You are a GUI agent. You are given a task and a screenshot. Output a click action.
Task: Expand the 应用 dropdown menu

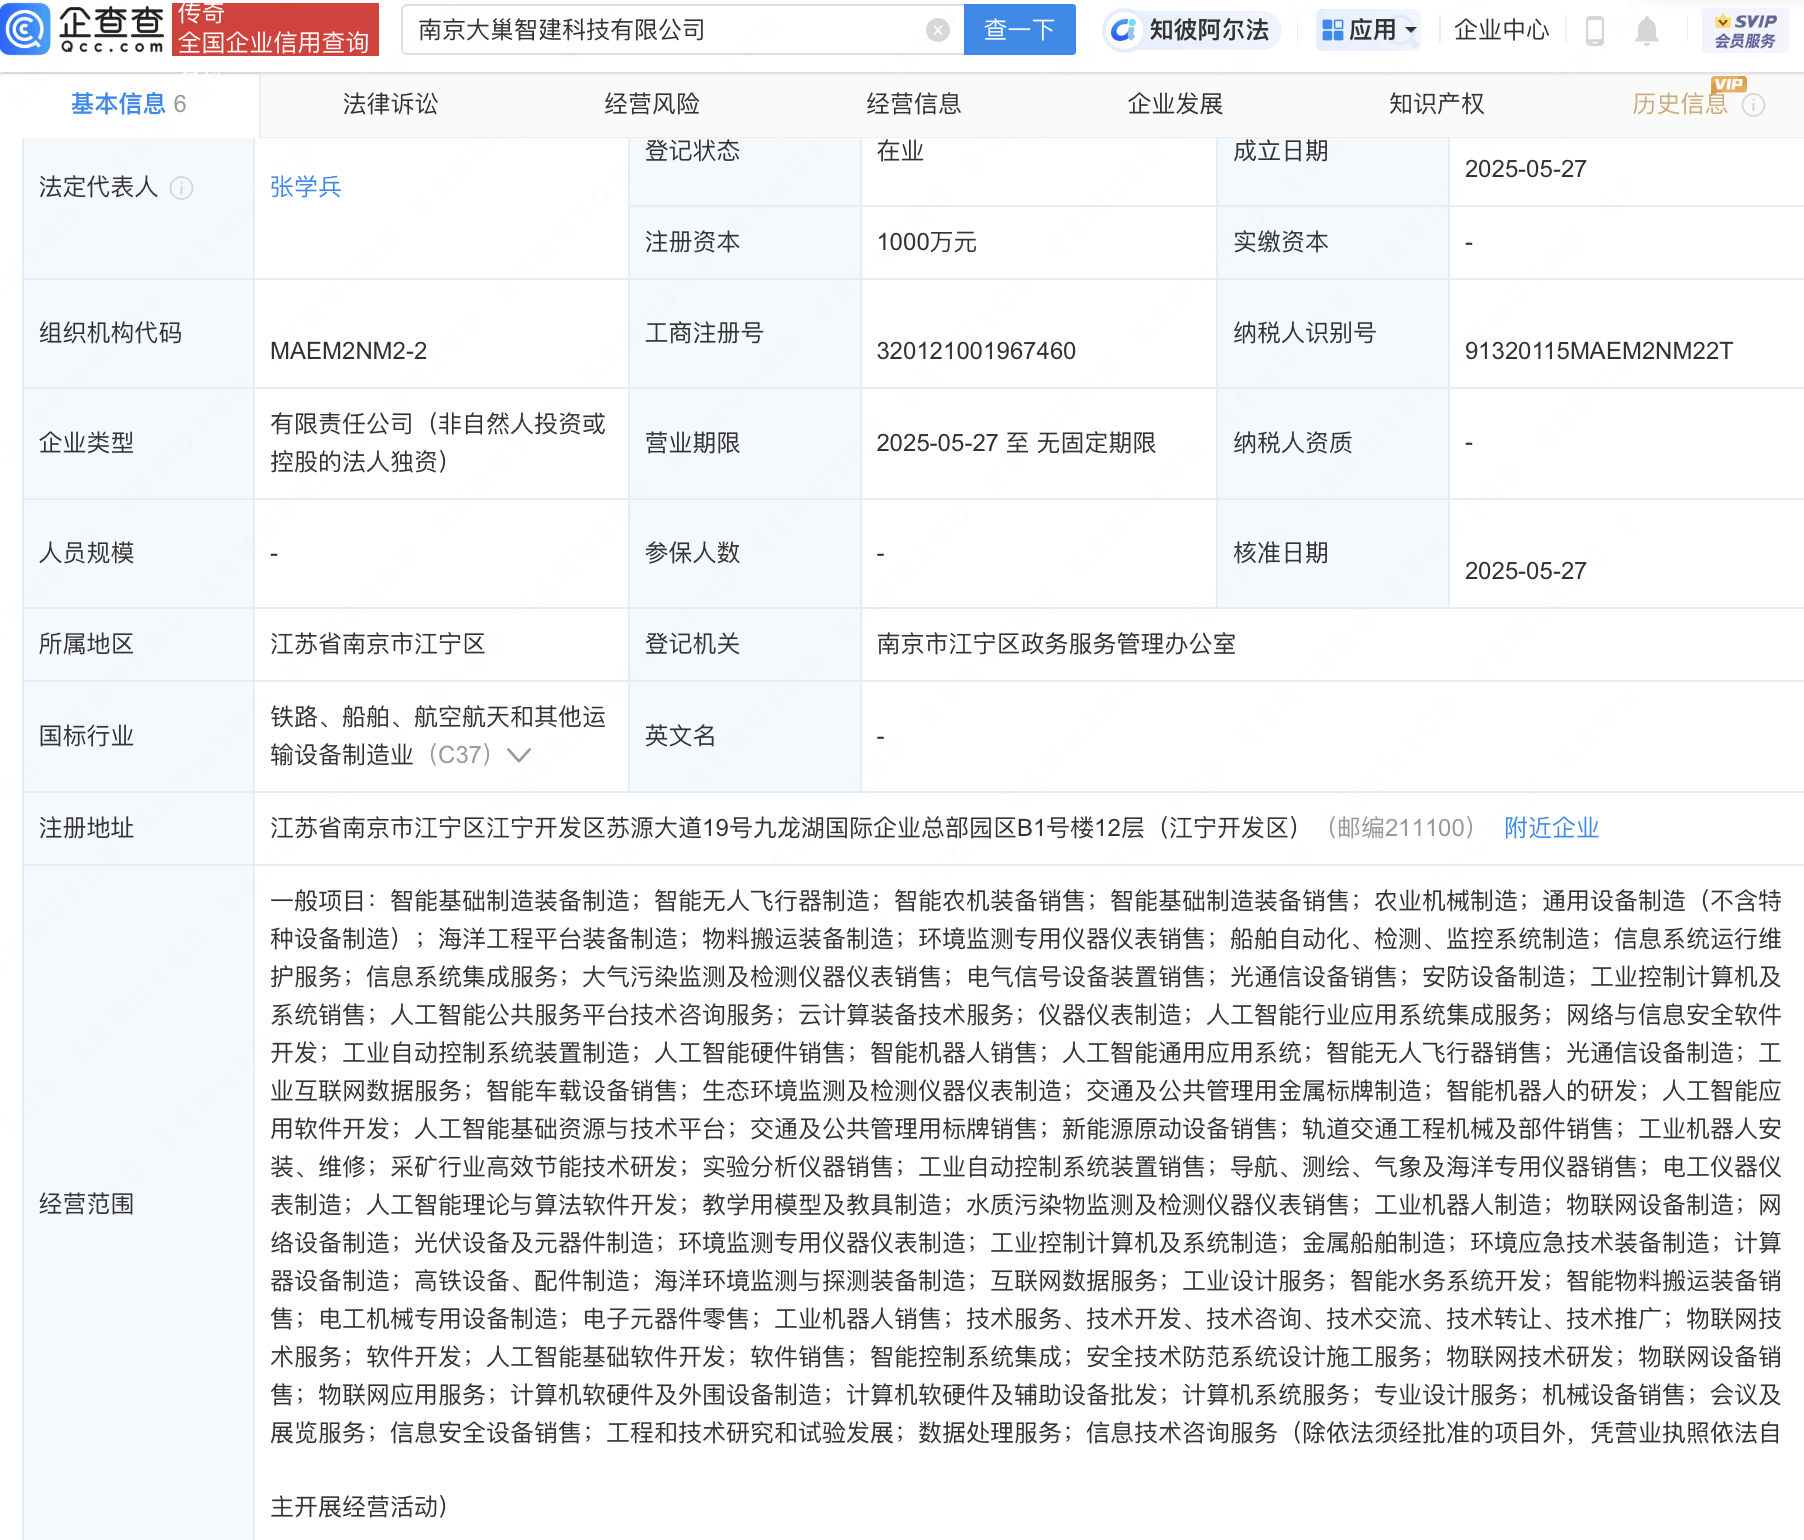1369,30
